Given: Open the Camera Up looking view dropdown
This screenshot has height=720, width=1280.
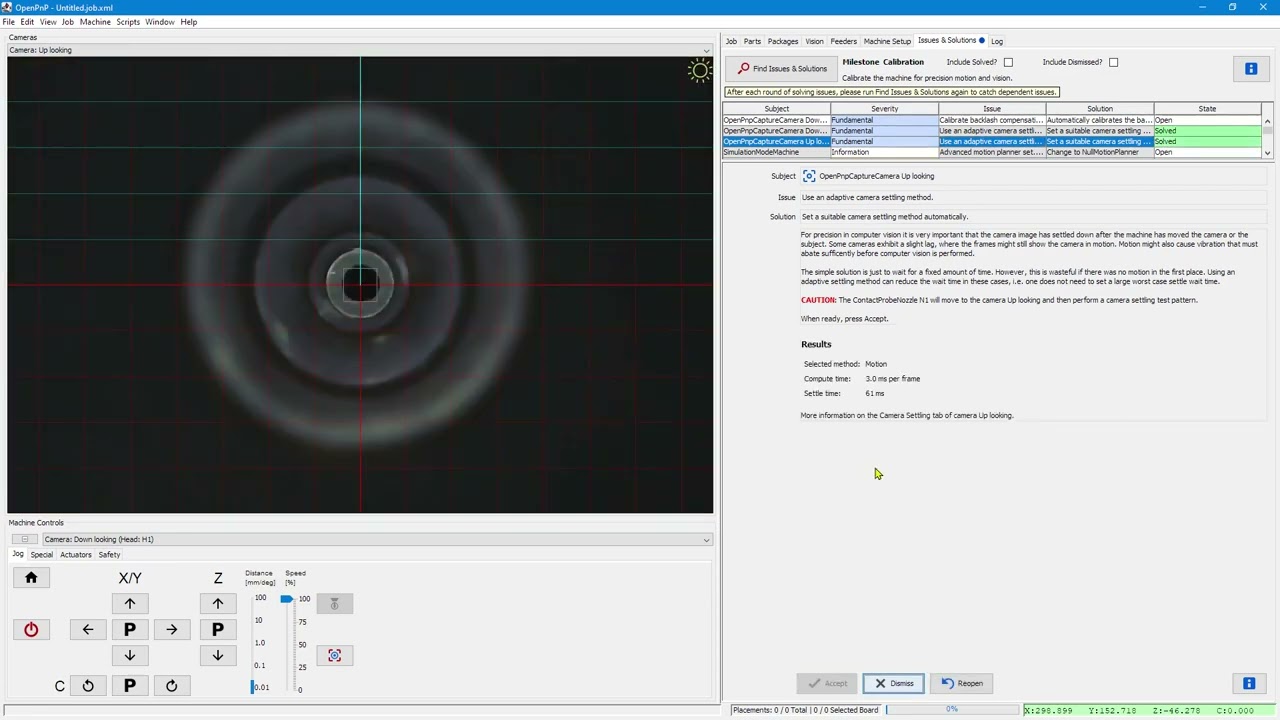Looking at the screenshot, I should pyautogui.click(x=360, y=50).
